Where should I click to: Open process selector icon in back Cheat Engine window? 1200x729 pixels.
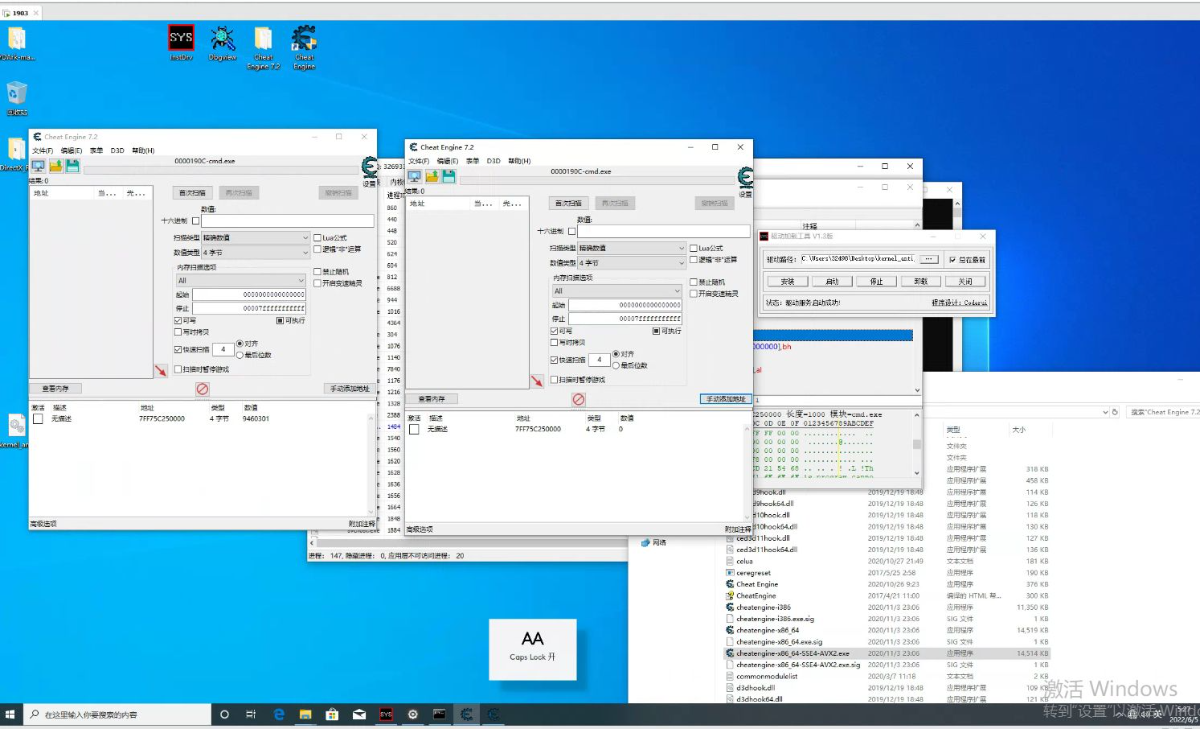[x=38, y=166]
